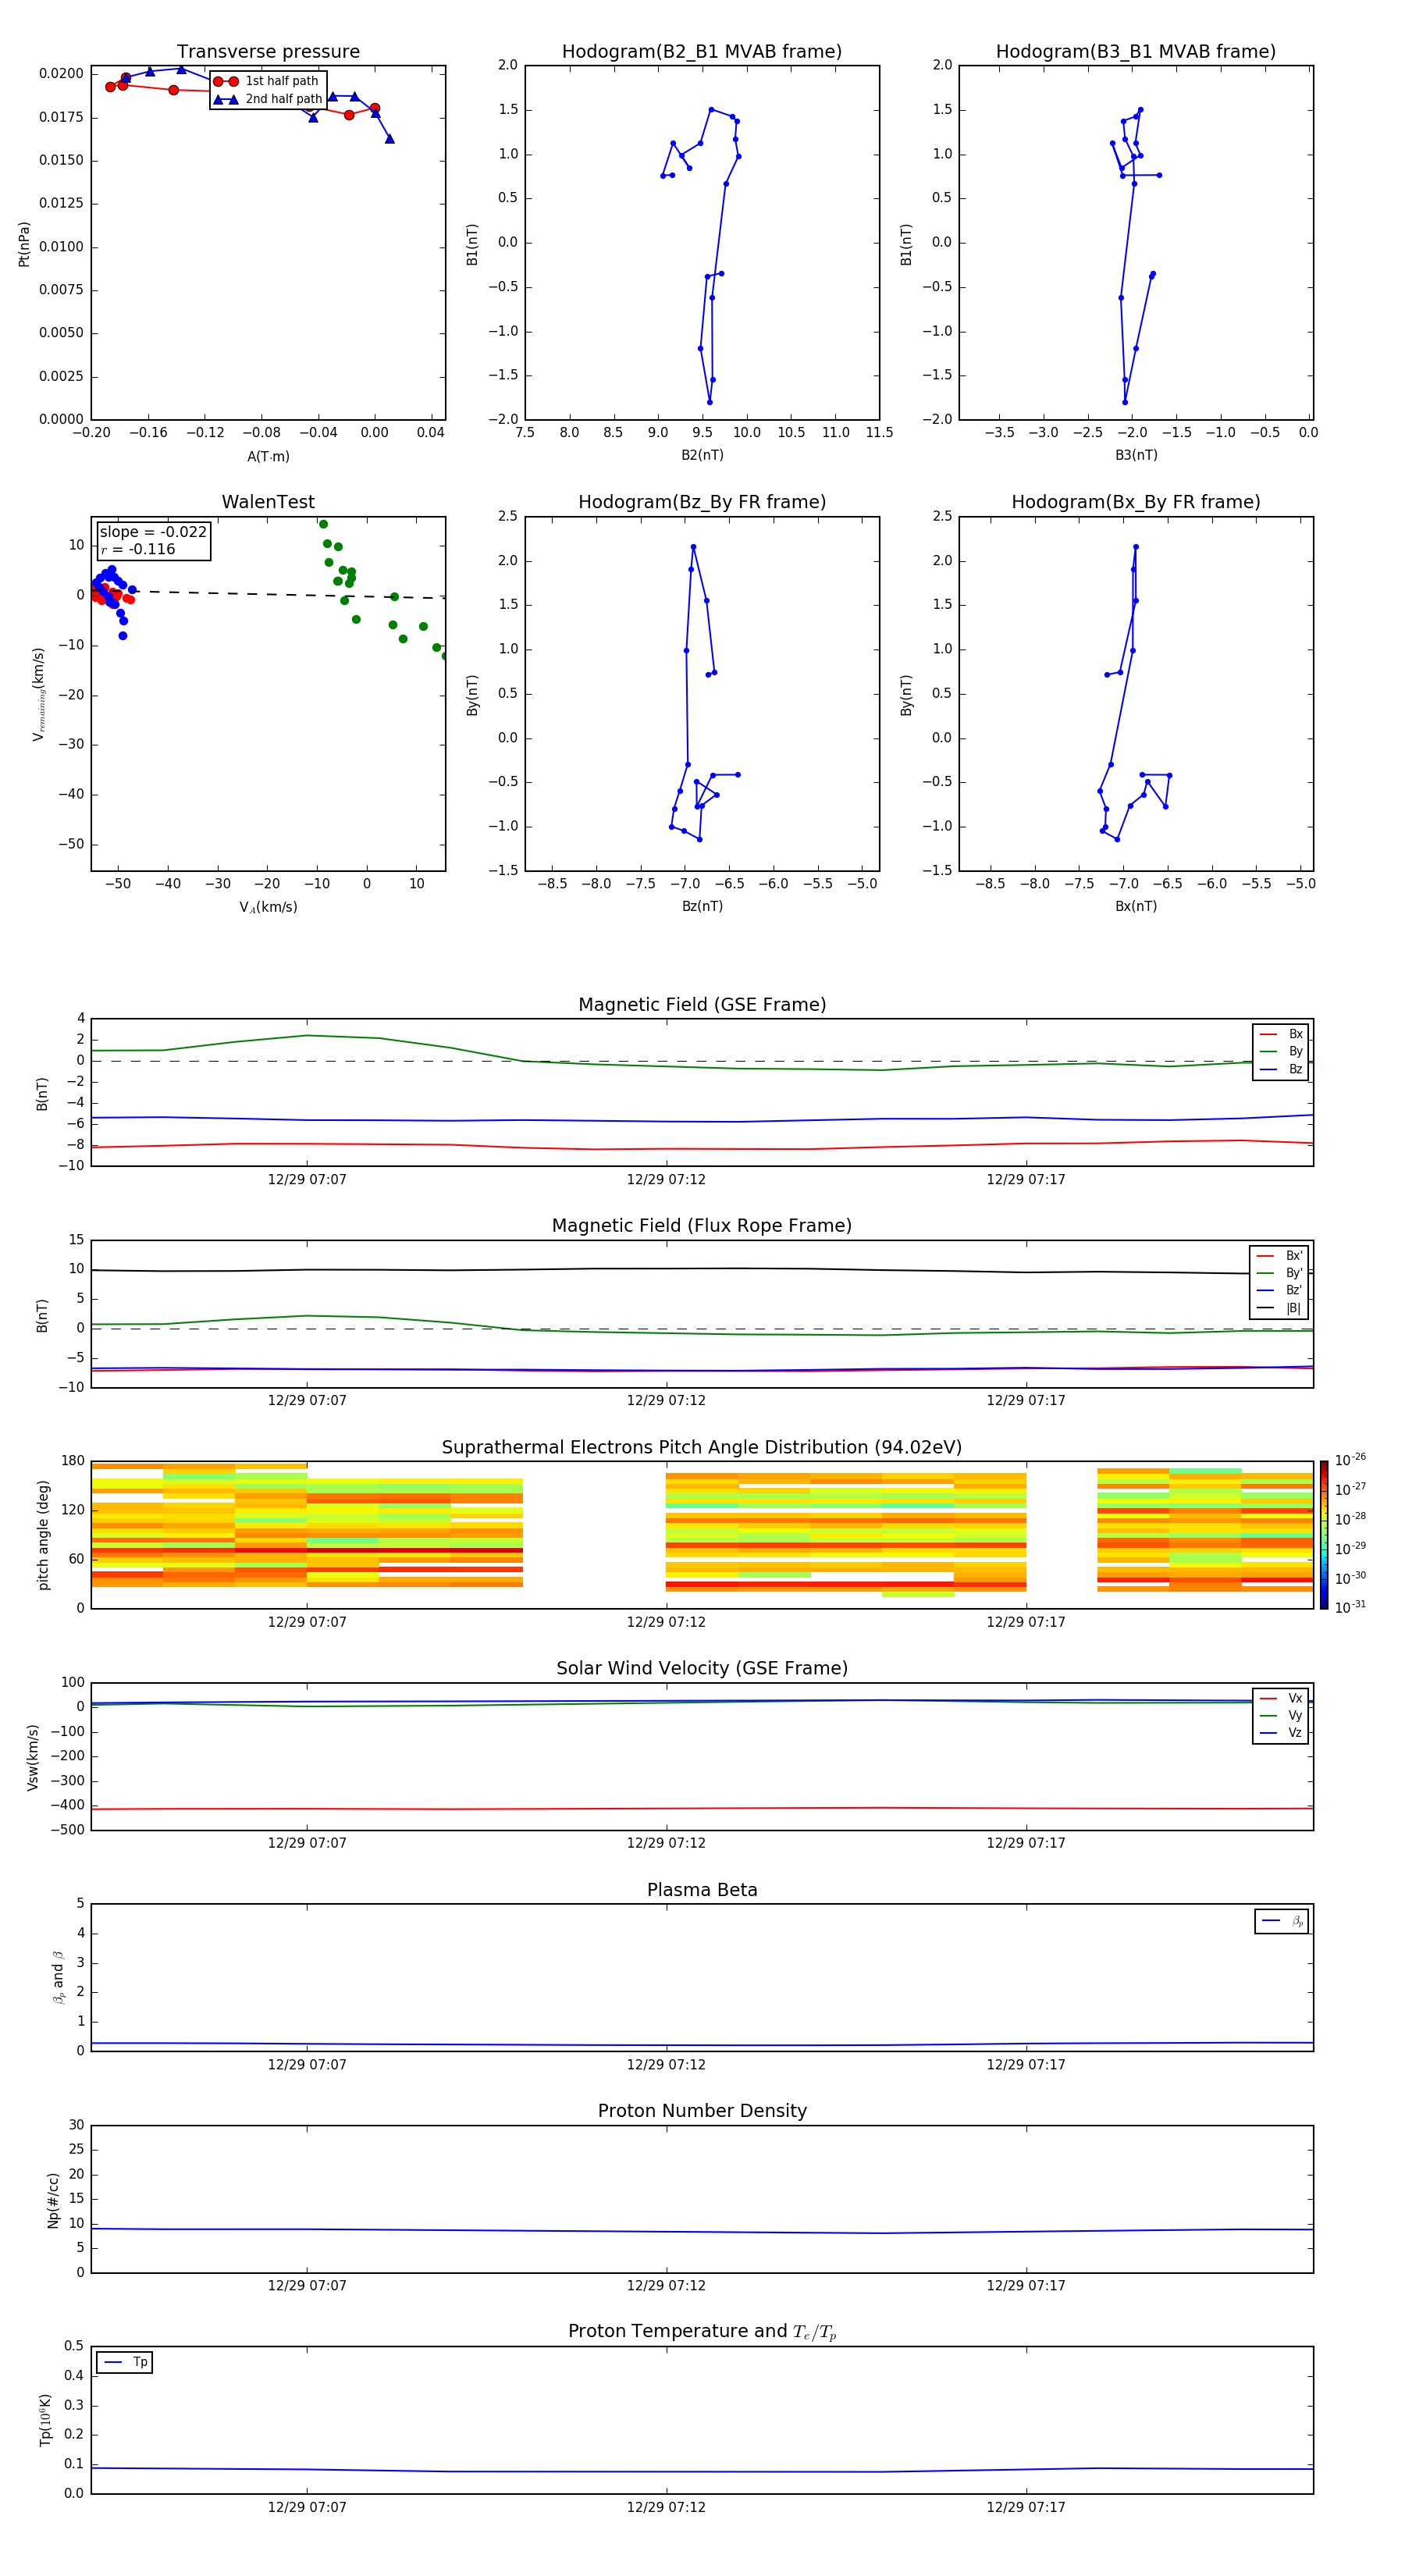Click the "B2(nT)" x-axis label

point(702,455)
